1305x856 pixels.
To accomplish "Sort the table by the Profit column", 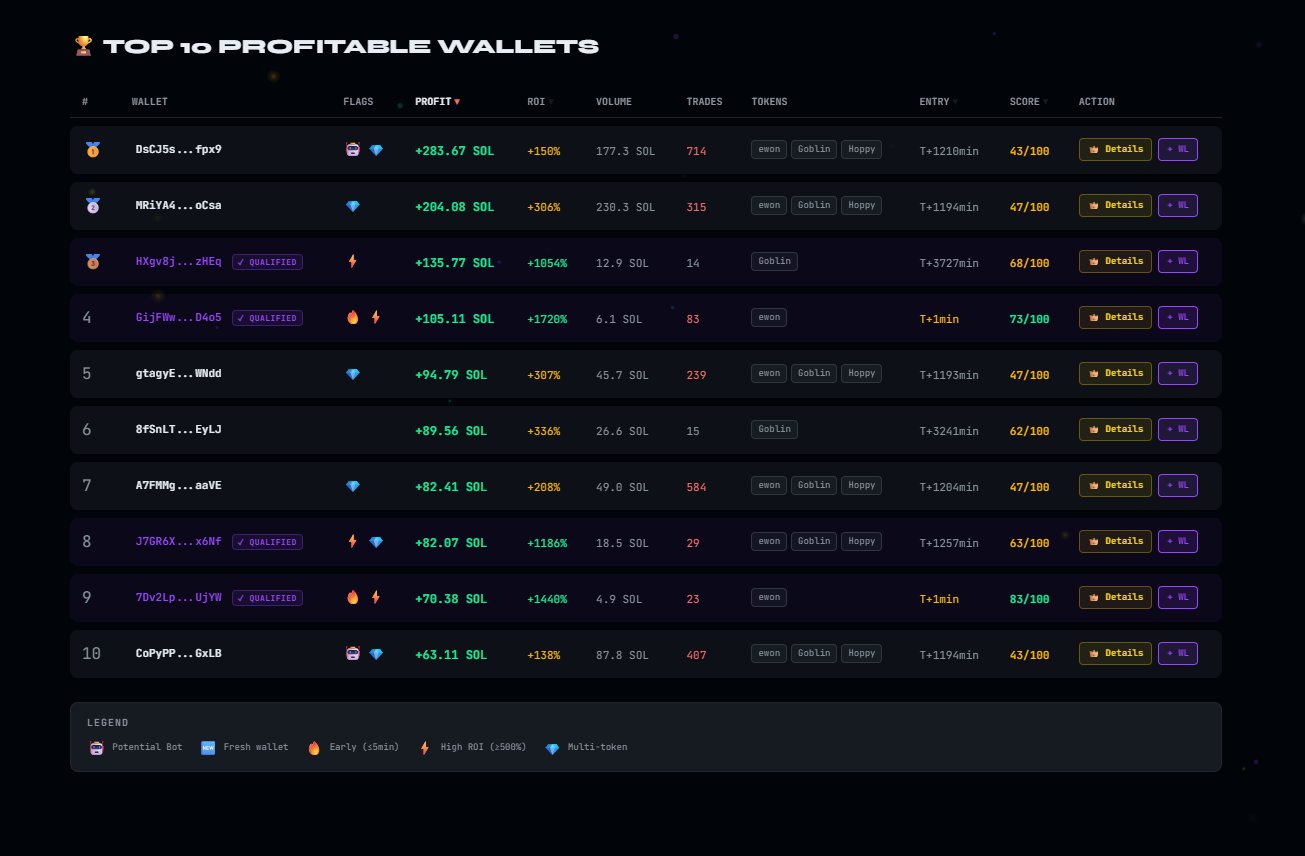I will point(438,101).
